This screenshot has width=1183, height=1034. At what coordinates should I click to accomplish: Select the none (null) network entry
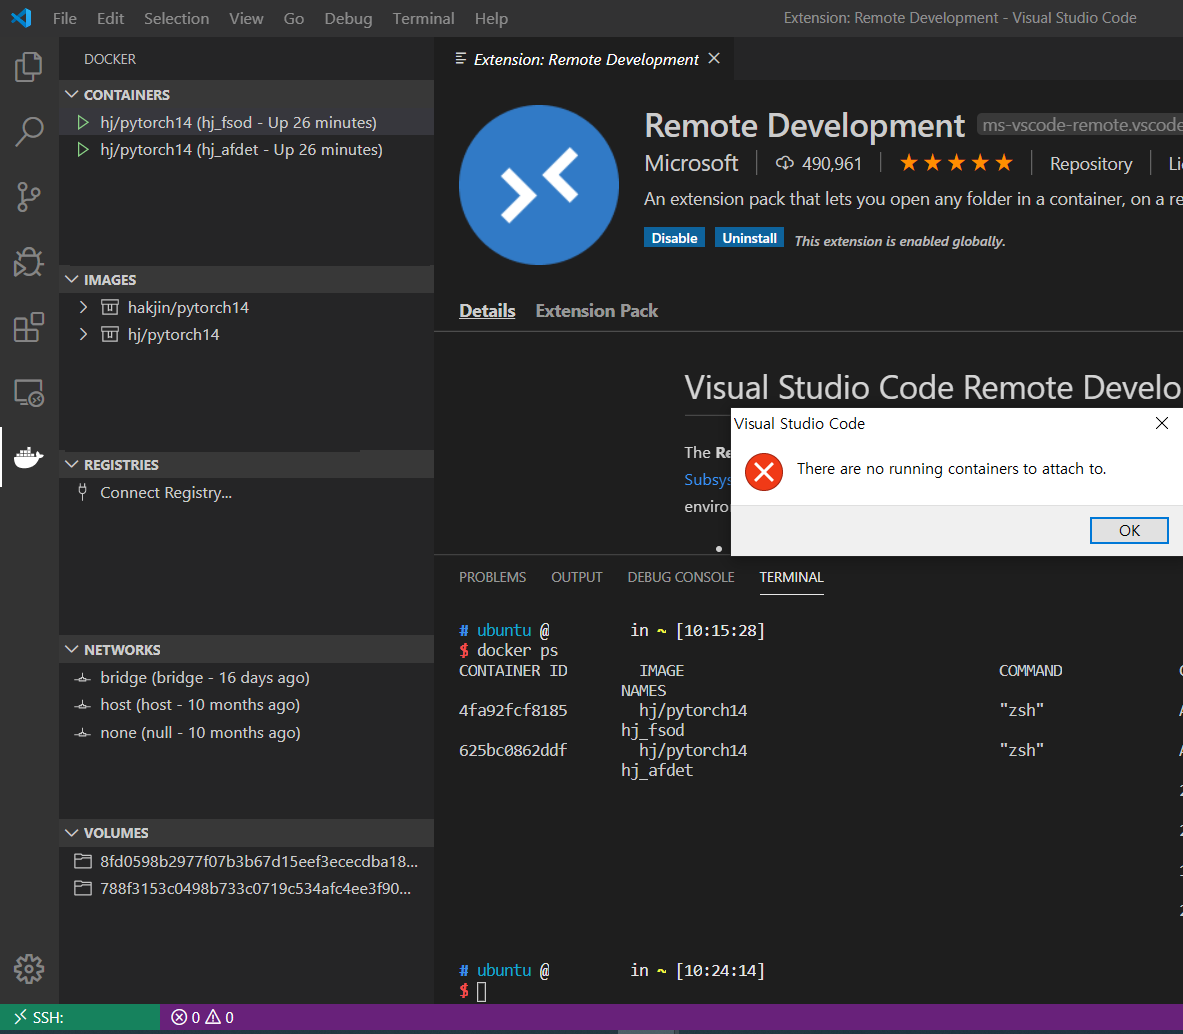[247, 733]
